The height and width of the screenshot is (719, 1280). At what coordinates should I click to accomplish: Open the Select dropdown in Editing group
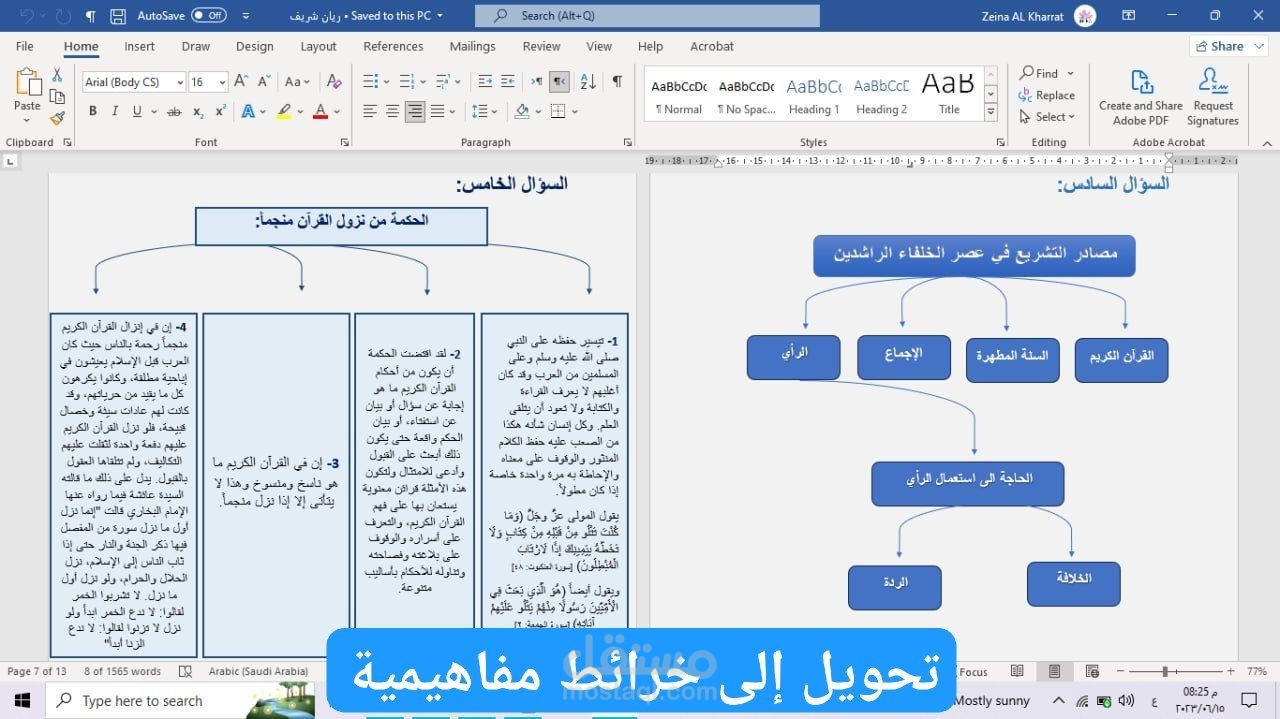1047,117
